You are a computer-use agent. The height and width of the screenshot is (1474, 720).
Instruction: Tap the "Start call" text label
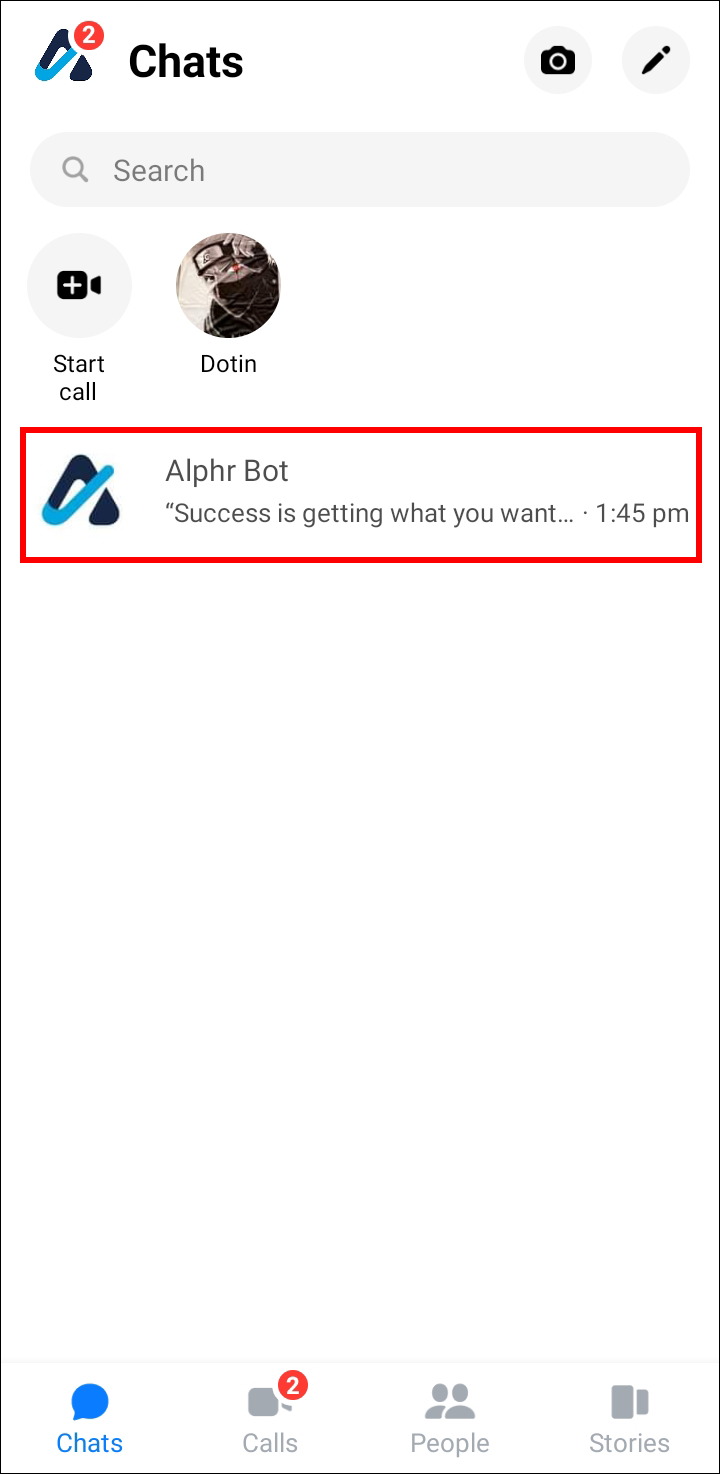(79, 378)
